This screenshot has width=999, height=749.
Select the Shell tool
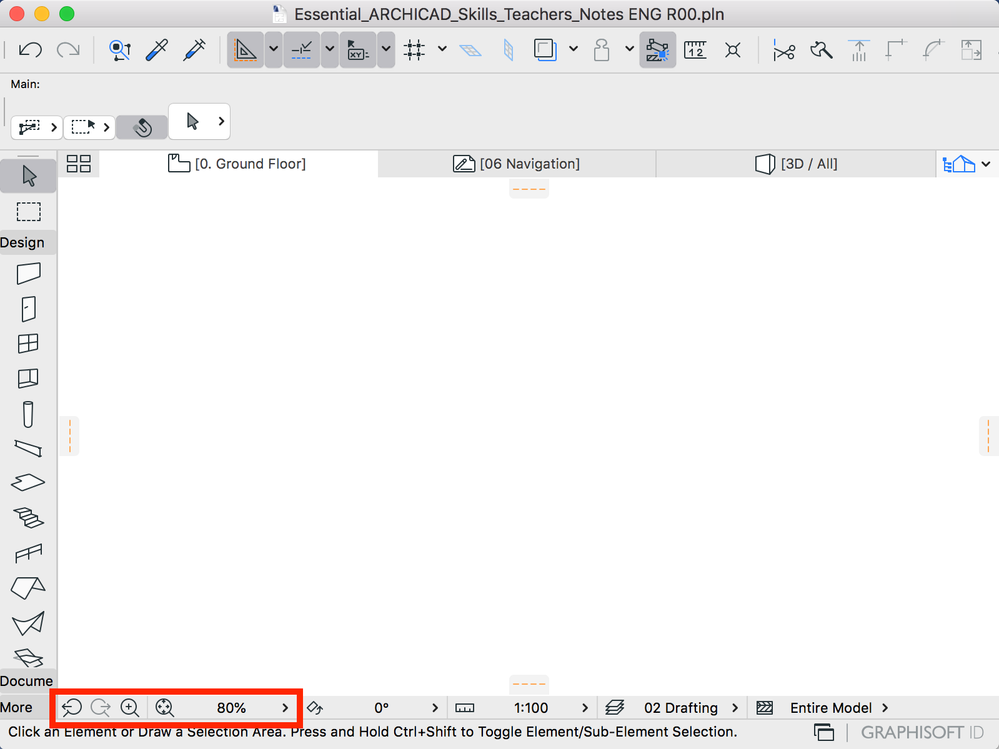coord(28,623)
